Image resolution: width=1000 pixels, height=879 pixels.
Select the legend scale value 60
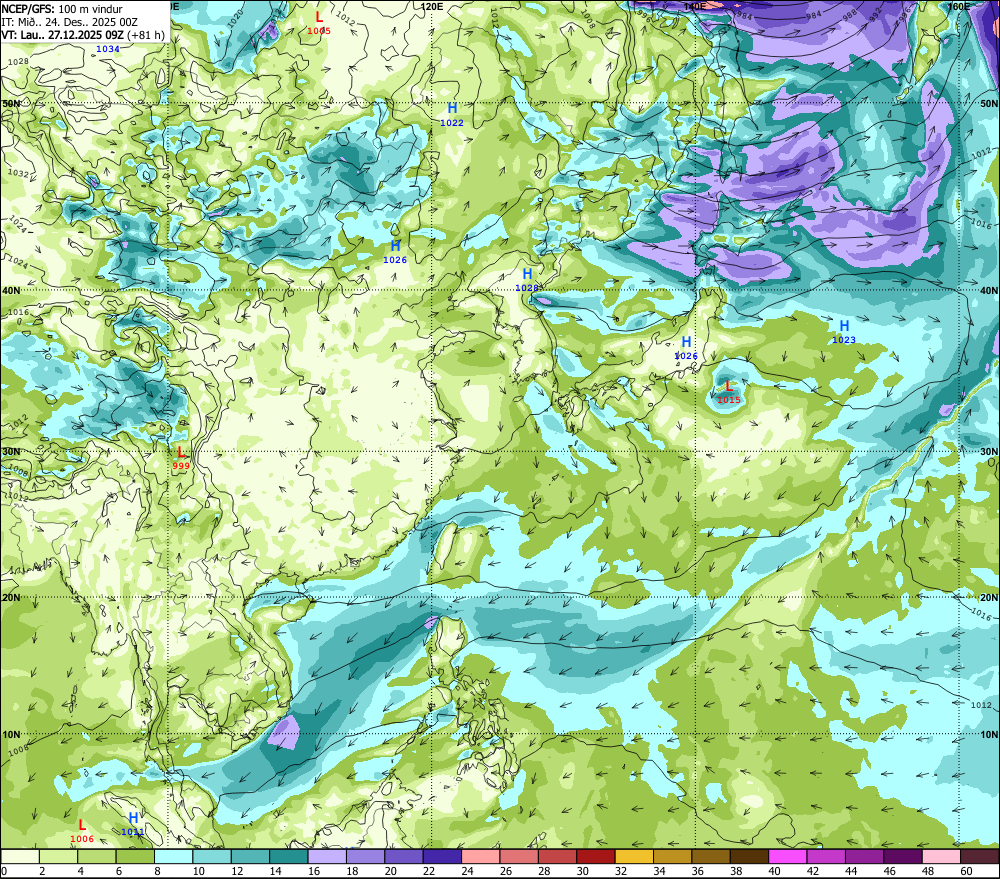tap(966, 871)
